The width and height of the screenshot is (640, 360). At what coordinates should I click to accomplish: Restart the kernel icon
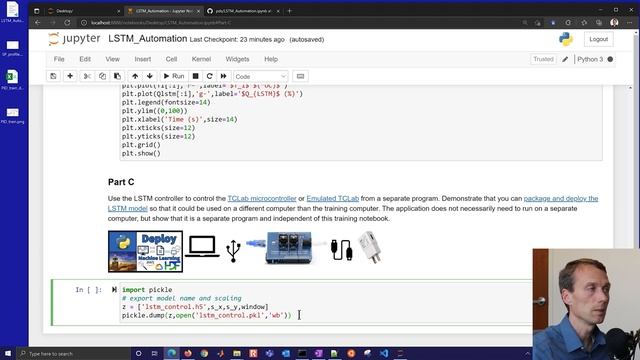pyautogui.click(x=209, y=76)
